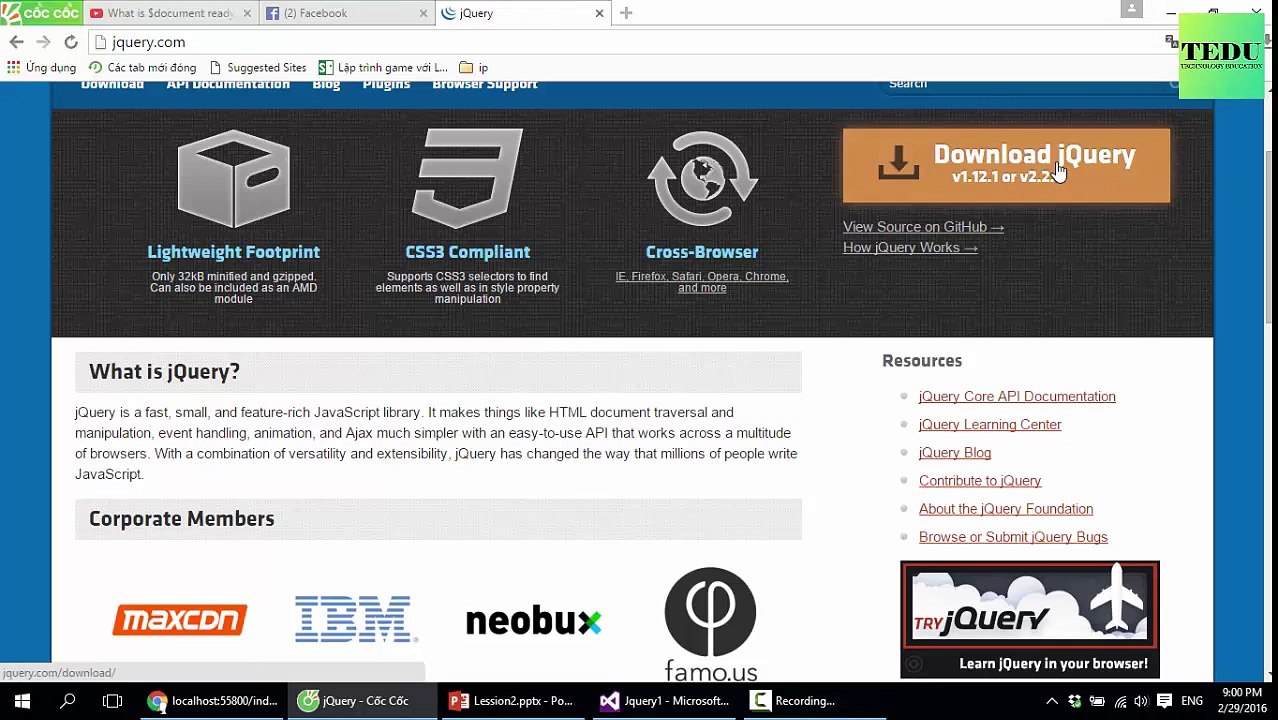Image resolution: width=1278 pixels, height=720 pixels.
Task: Click the site Search field
Action: tap(1030, 84)
